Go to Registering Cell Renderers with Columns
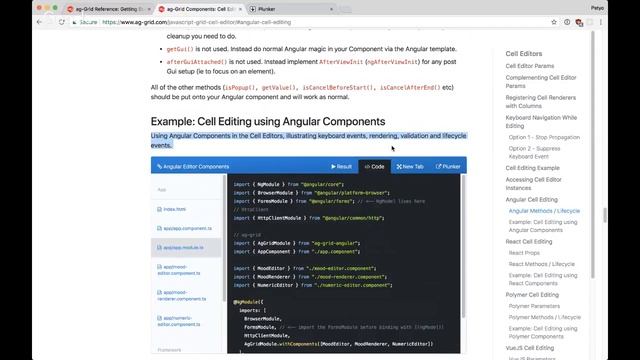 [541, 102]
